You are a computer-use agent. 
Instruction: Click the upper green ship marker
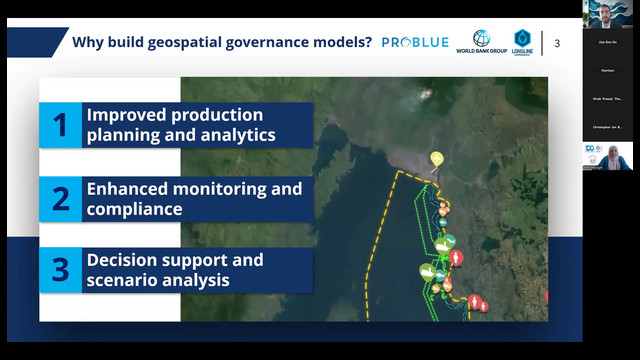[x=442, y=247]
